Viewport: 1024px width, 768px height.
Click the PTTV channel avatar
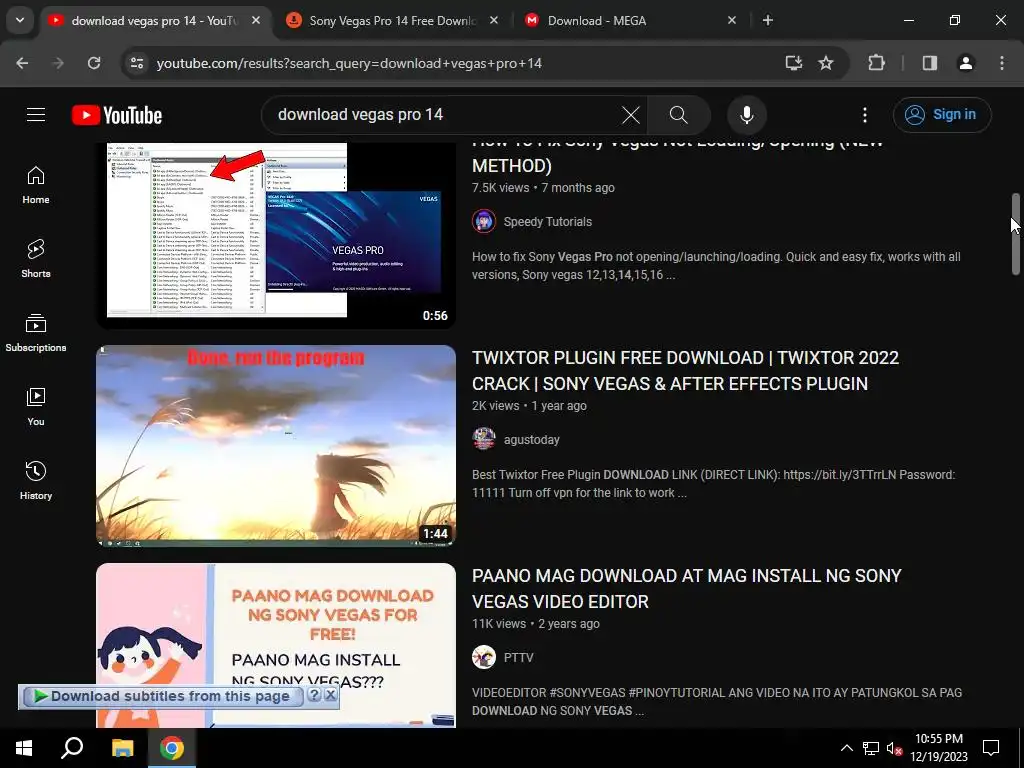tap(484, 657)
